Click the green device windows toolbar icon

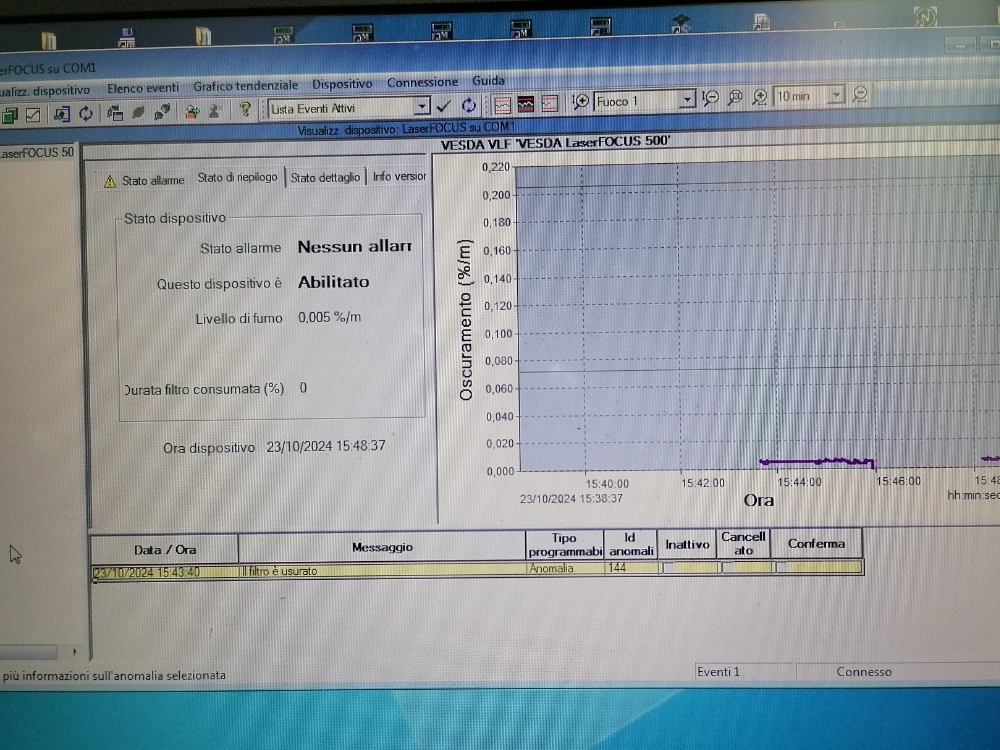(x=10, y=115)
